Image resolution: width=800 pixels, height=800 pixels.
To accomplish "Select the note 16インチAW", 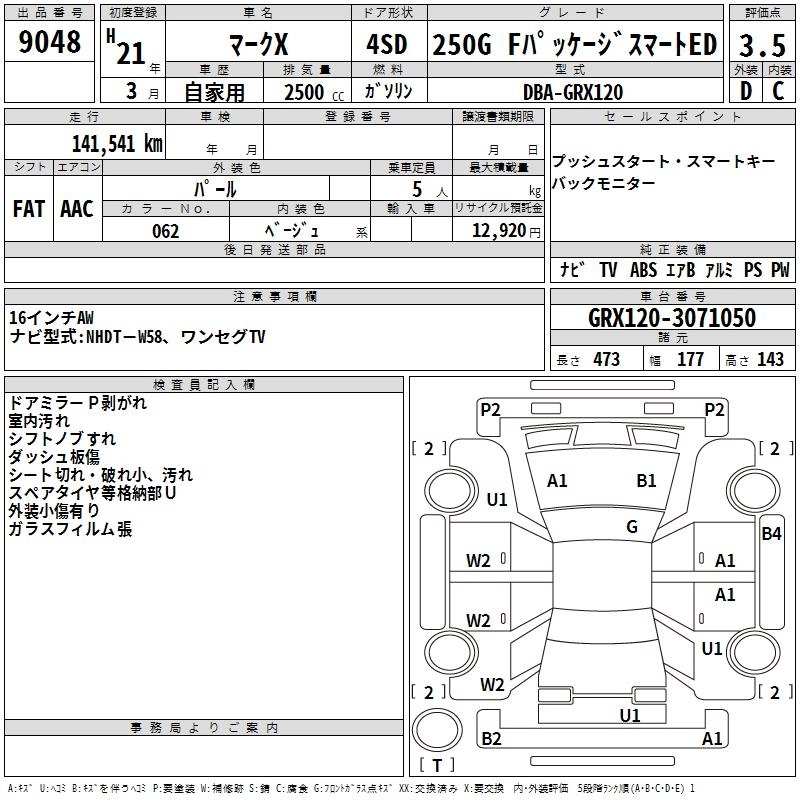I will (x=52, y=318).
